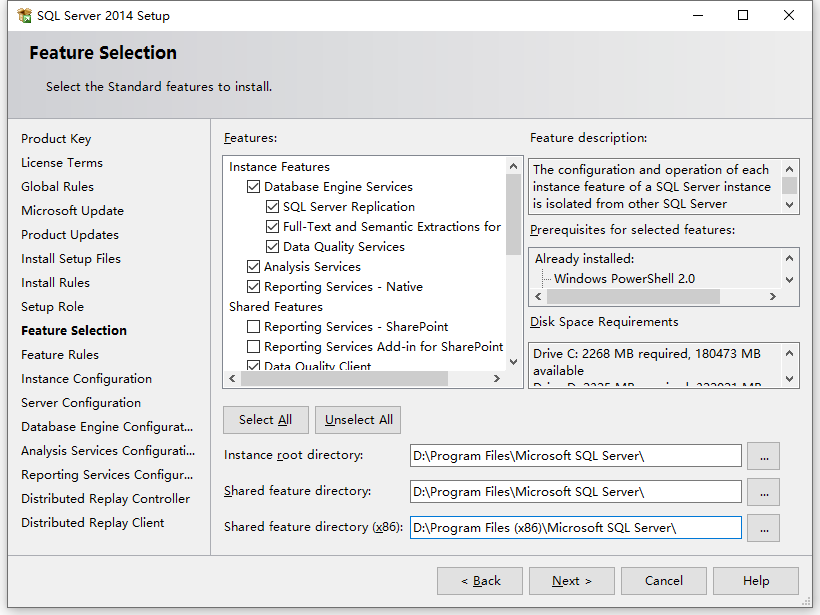
Task: Go Back to the previous step
Action: pyautogui.click(x=480, y=581)
